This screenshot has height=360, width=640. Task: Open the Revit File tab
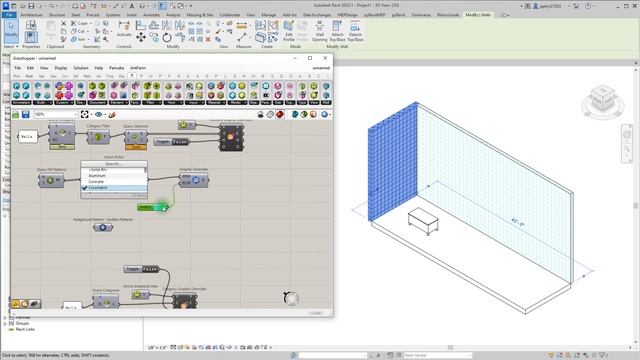tap(9, 15)
